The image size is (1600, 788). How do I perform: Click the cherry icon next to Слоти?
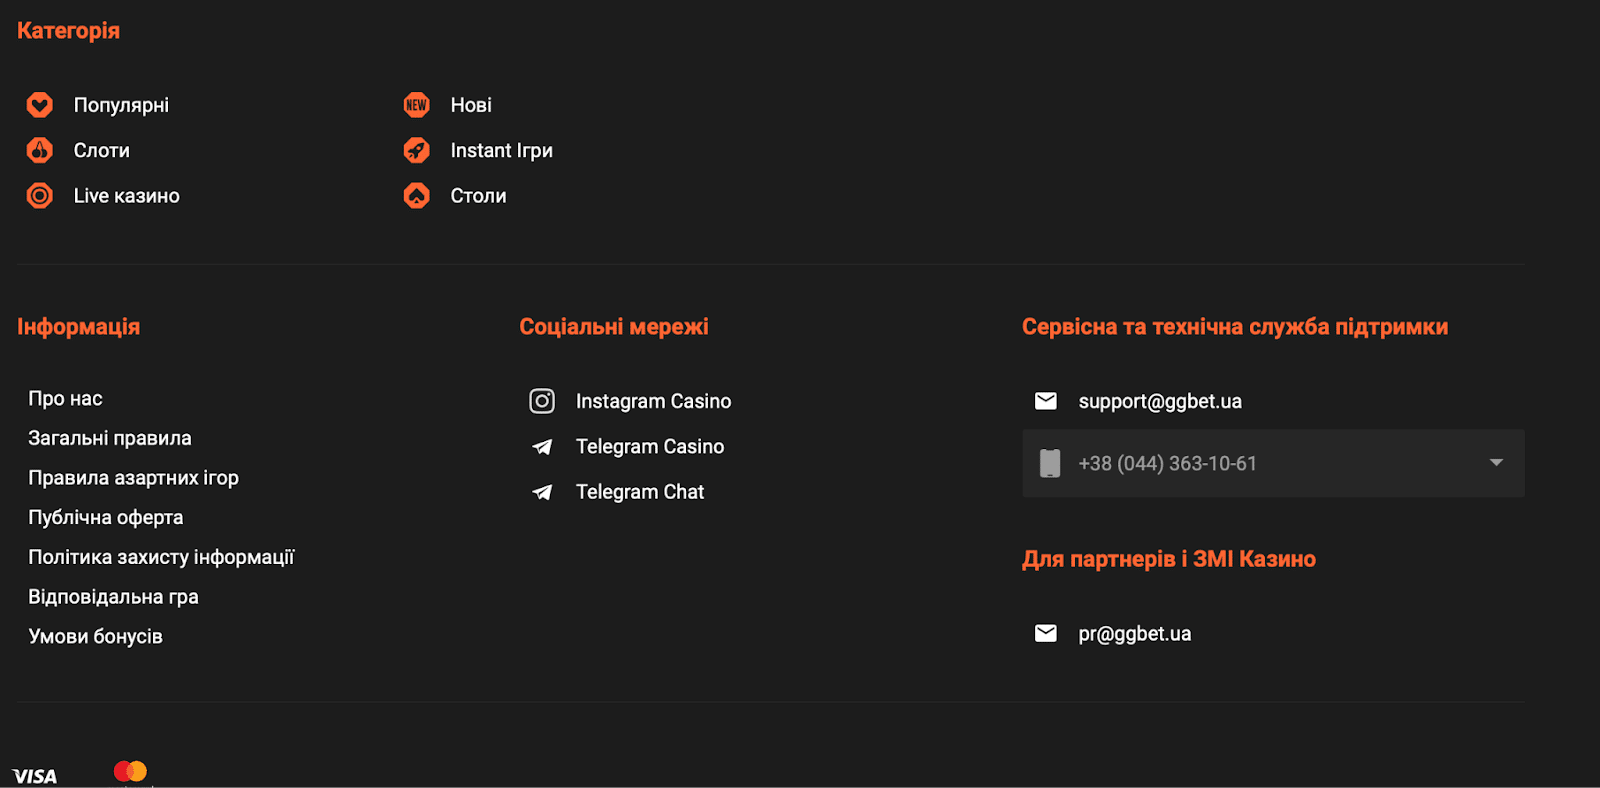[40, 150]
